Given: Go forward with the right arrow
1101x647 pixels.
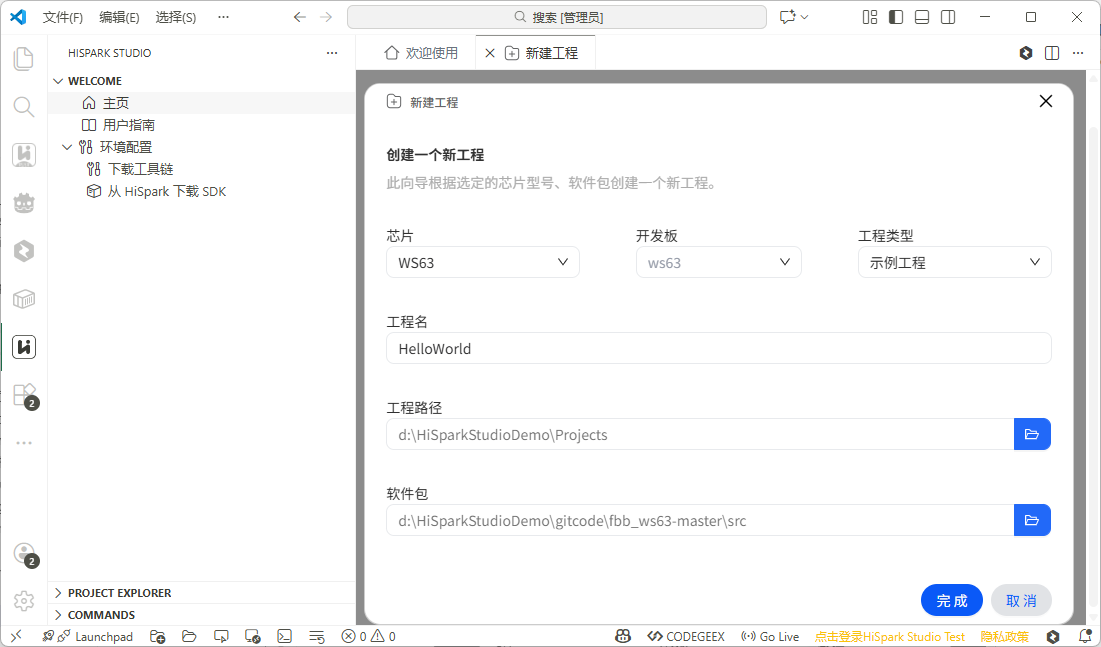Looking at the screenshot, I should pos(326,17).
